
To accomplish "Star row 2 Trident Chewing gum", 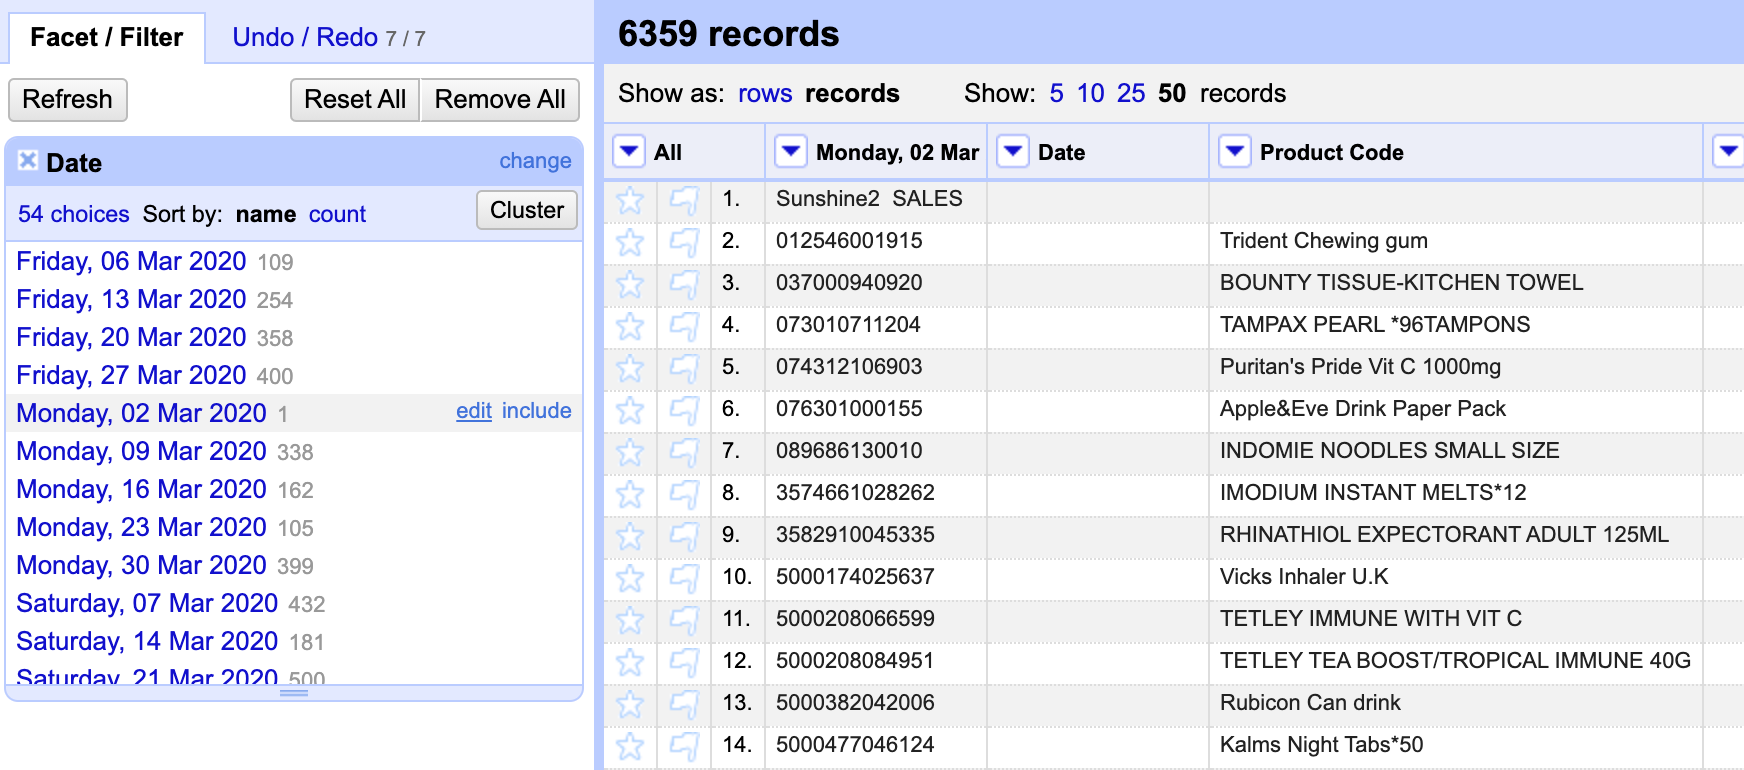I will coord(630,242).
